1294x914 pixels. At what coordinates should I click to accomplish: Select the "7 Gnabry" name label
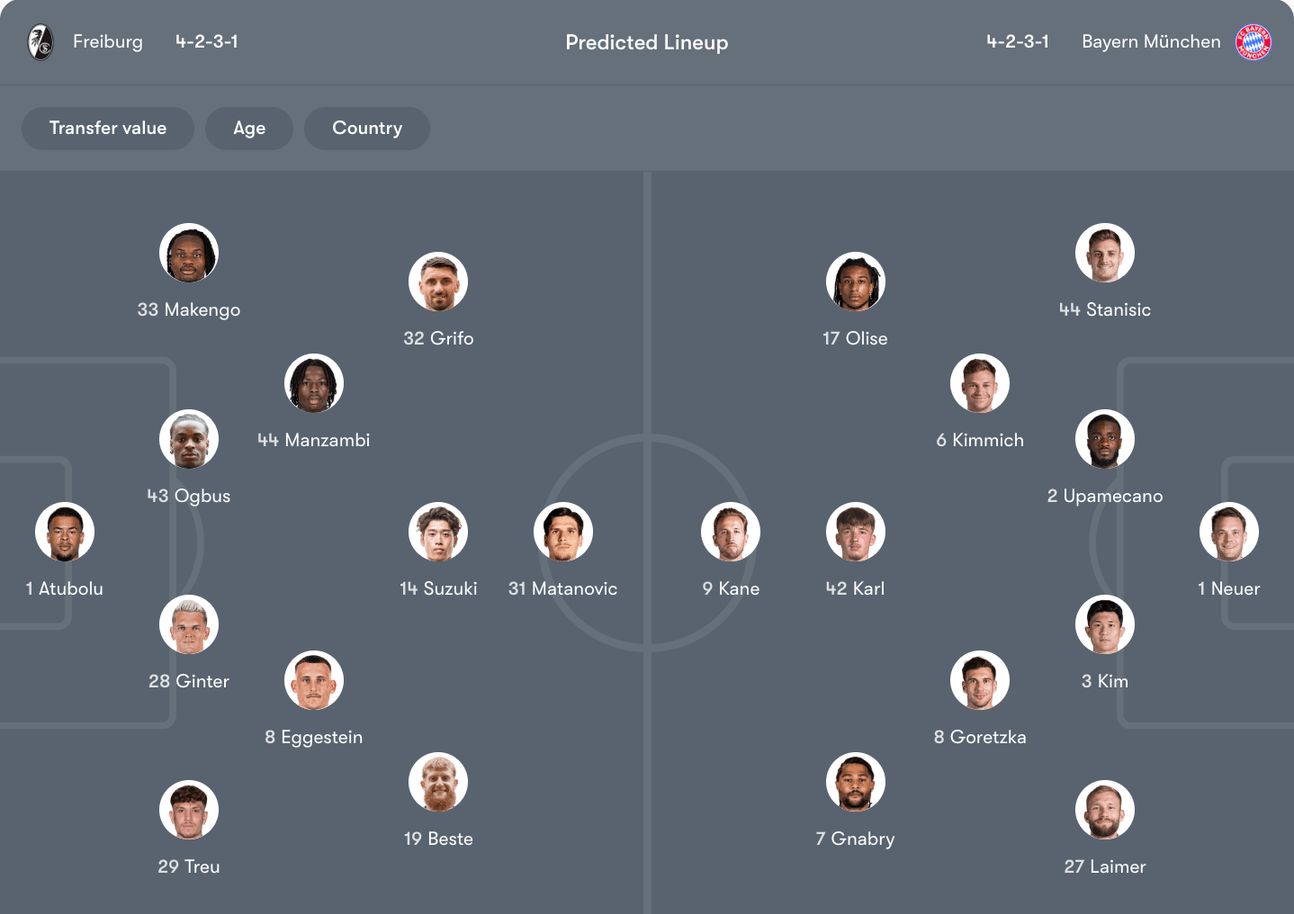click(855, 839)
